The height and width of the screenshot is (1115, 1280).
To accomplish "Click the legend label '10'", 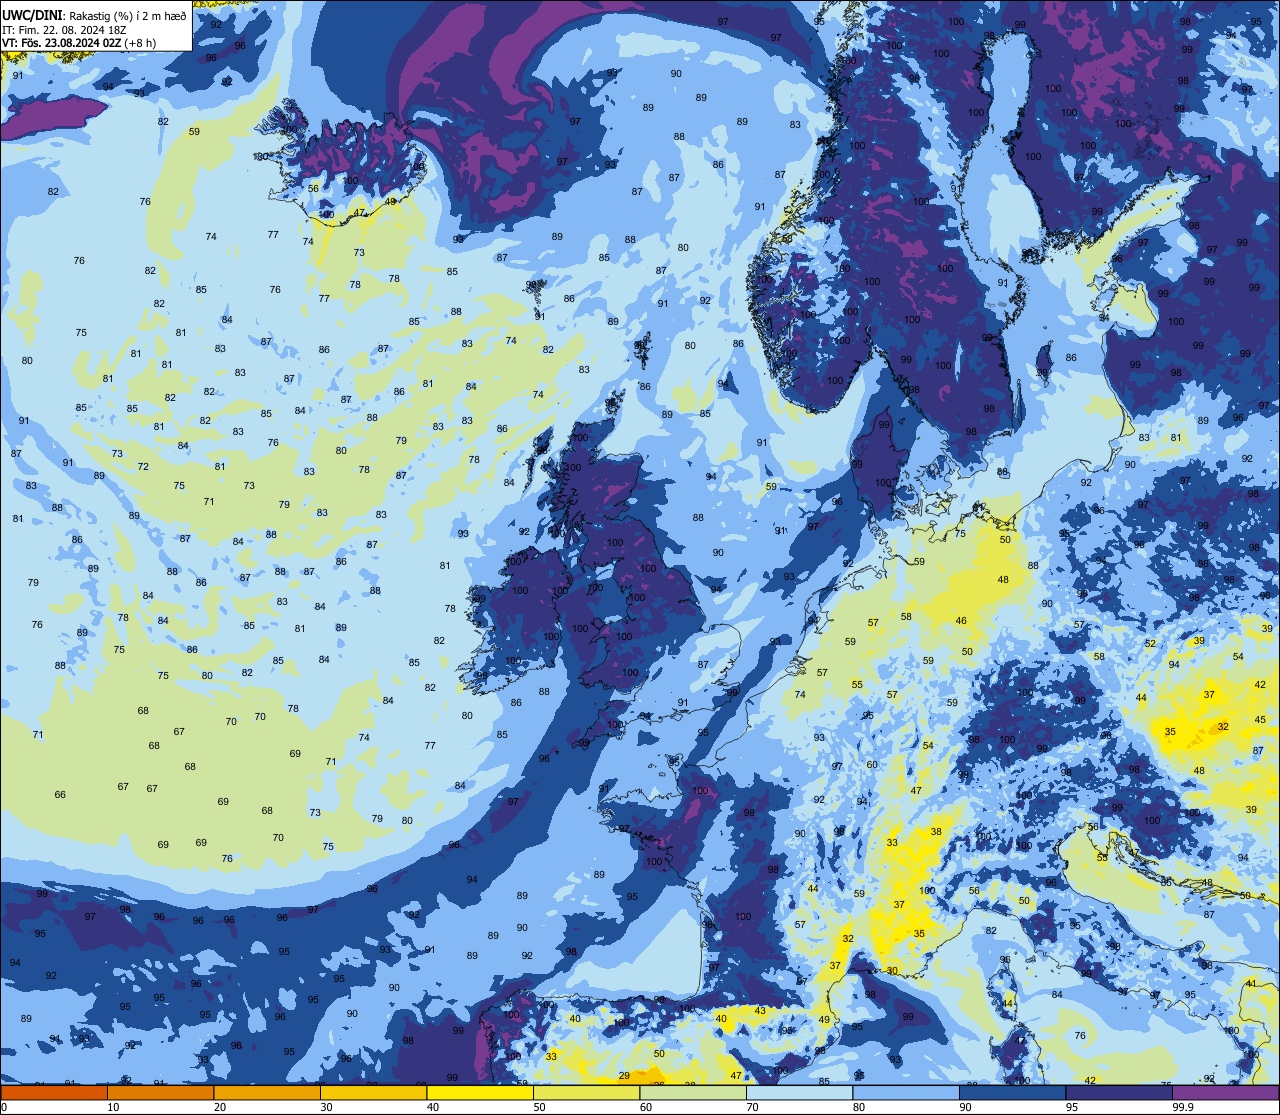I will coord(113,1107).
